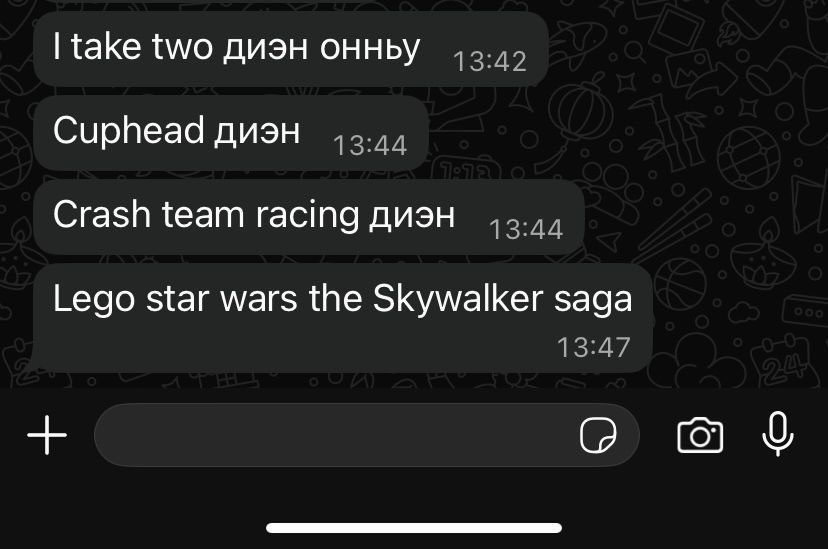Start voice message with microphone icon
828x549 pixels.
coord(778,434)
